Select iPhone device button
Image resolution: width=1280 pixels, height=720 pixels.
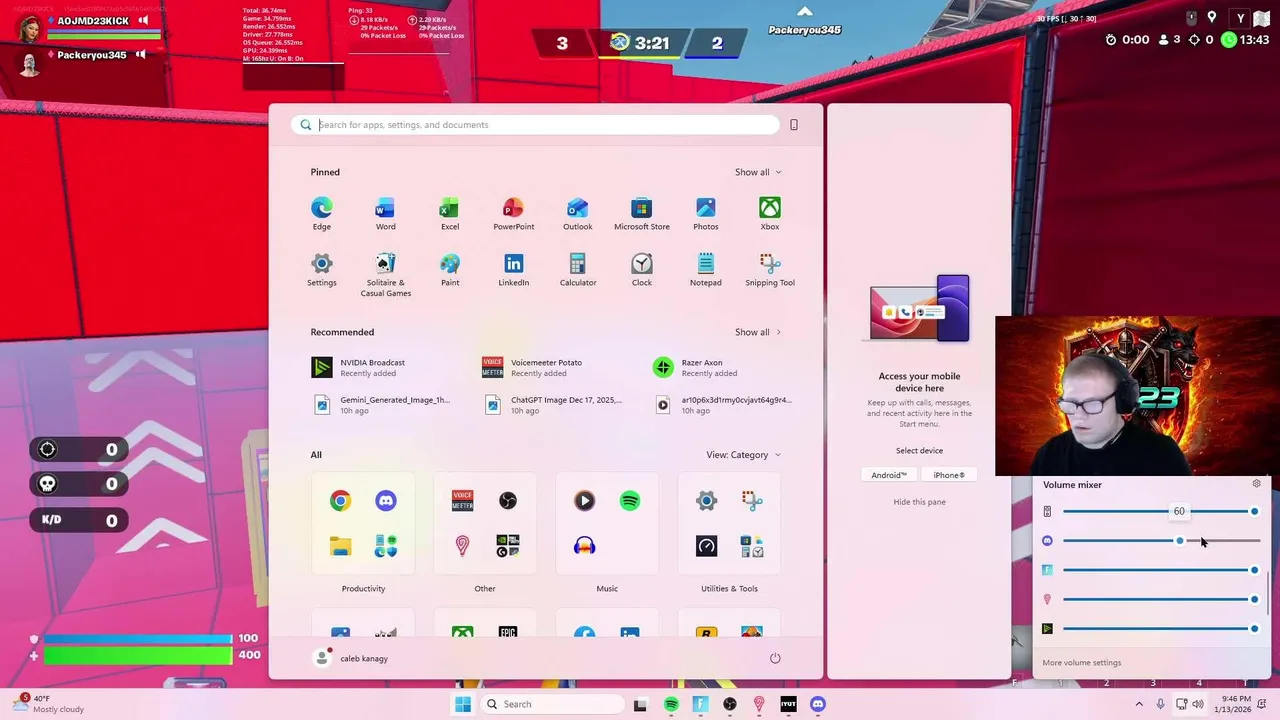949,475
